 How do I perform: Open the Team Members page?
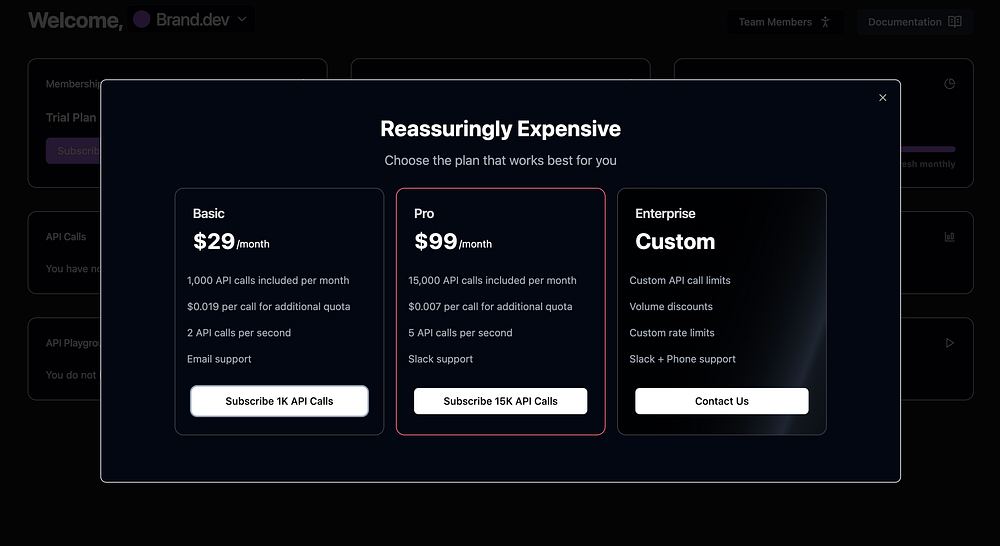[x=775, y=22]
